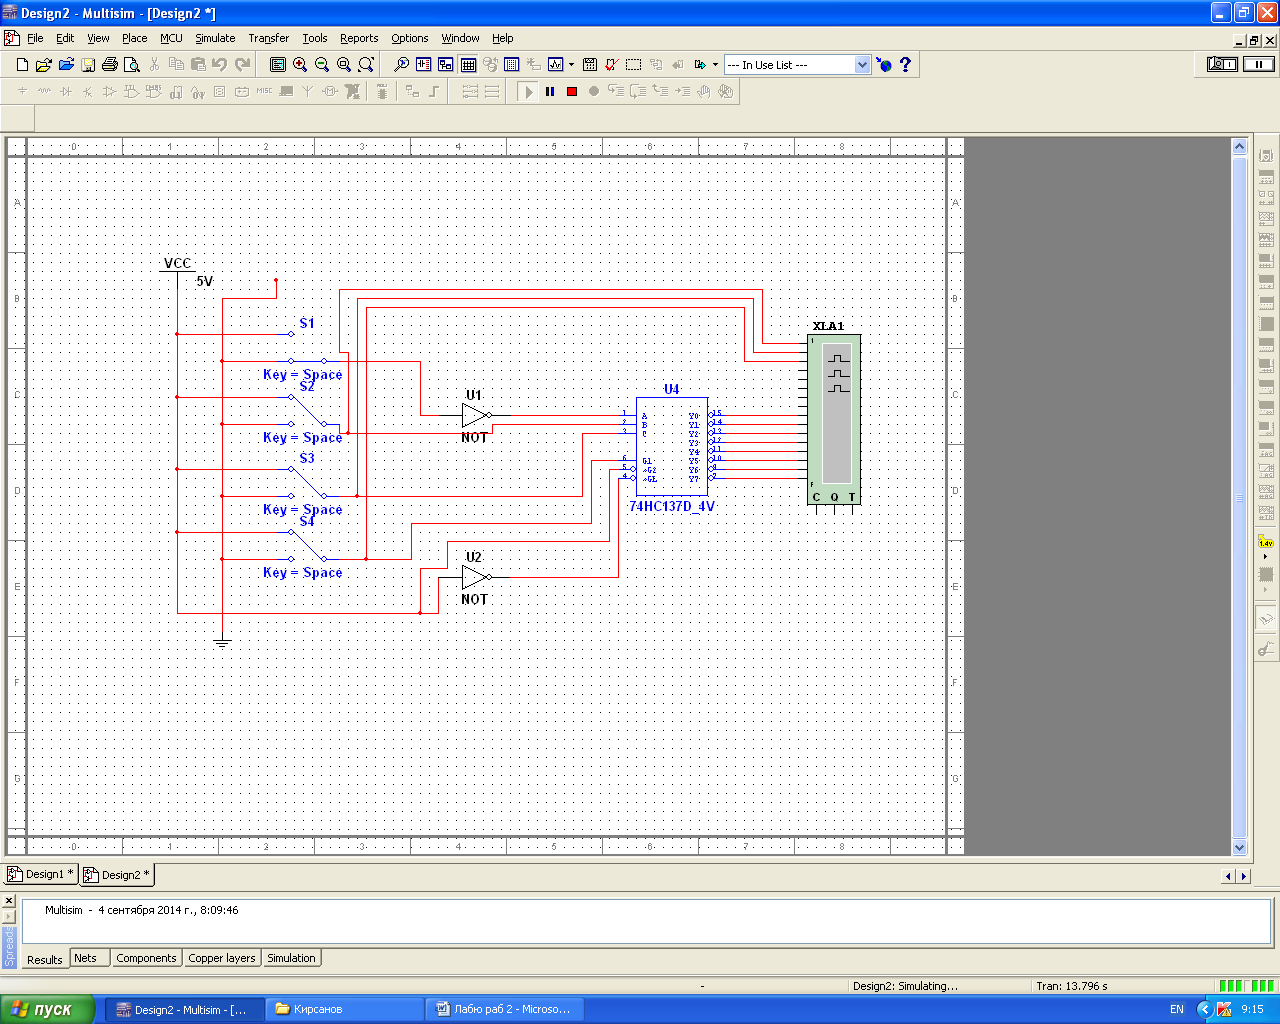The image size is (1280, 1024).
Task: Expand the forward annotate dropdown arrow
Action: point(715,65)
